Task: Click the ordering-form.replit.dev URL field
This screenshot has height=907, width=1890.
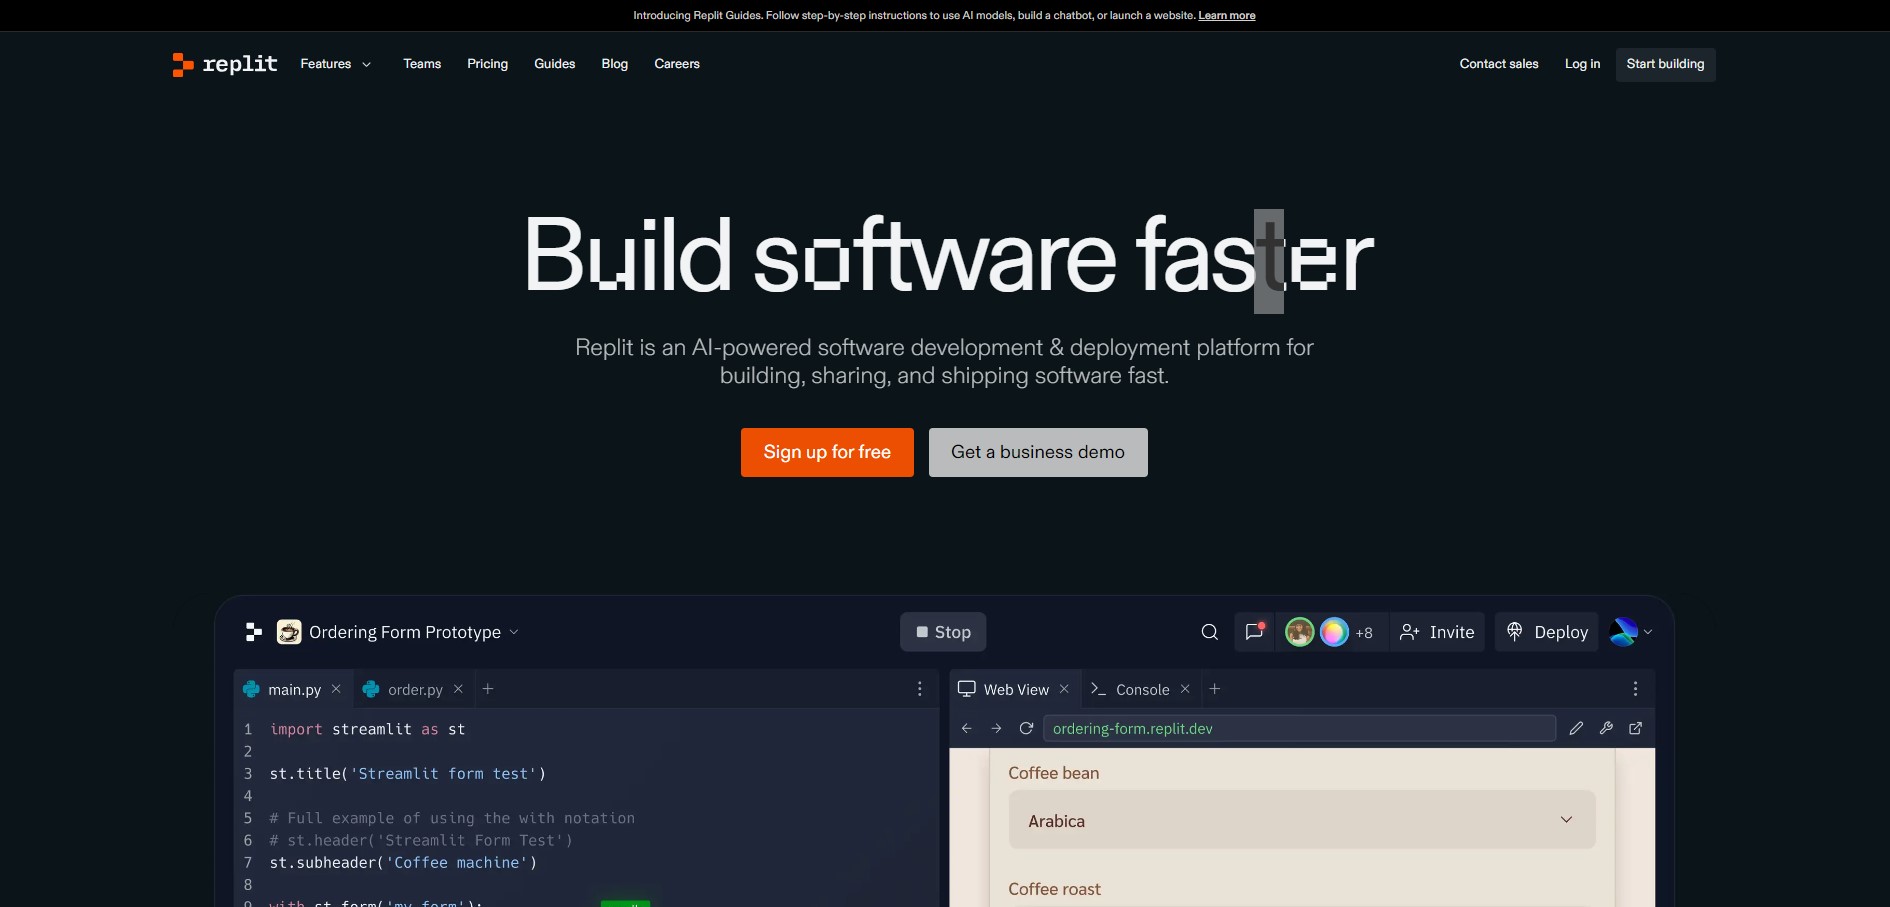Action: 1298,728
